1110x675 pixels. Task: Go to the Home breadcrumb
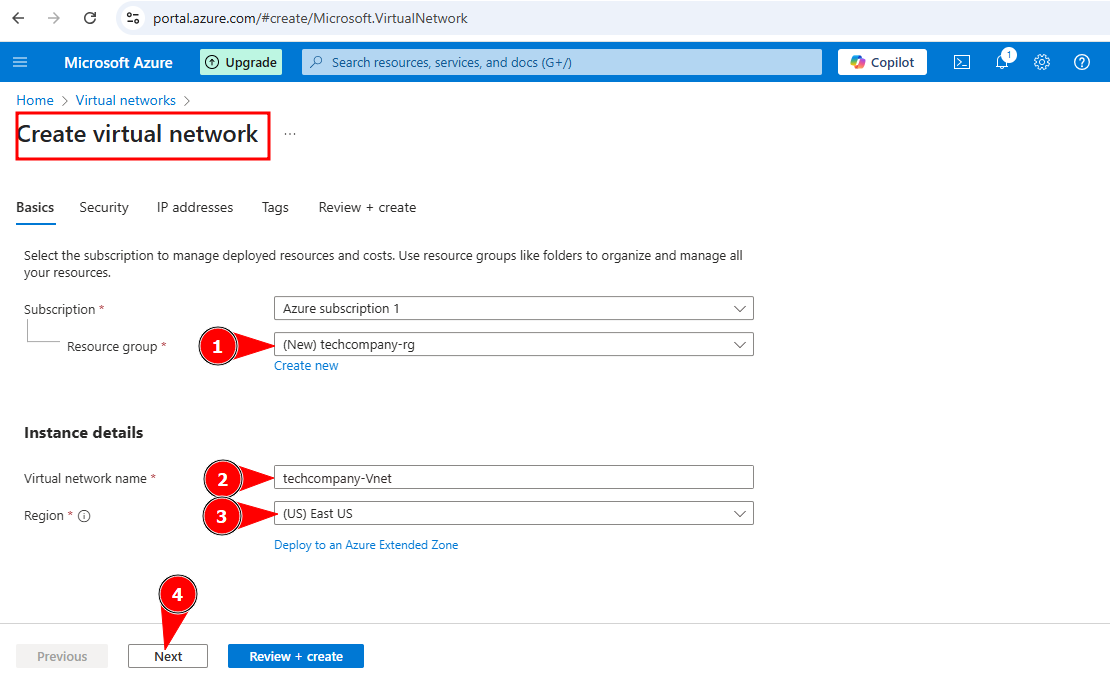35,100
